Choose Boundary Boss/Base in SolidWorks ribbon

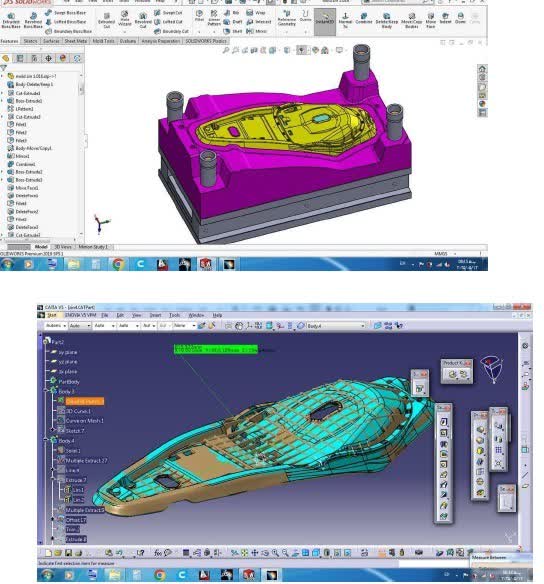[x=69, y=31]
